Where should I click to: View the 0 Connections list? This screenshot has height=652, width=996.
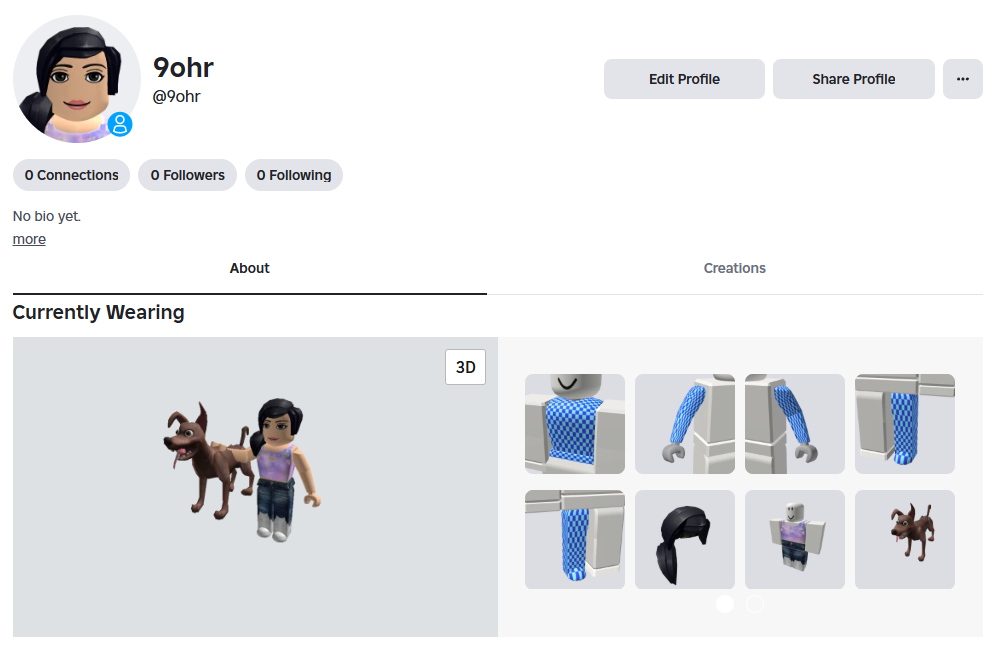(71, 175)
